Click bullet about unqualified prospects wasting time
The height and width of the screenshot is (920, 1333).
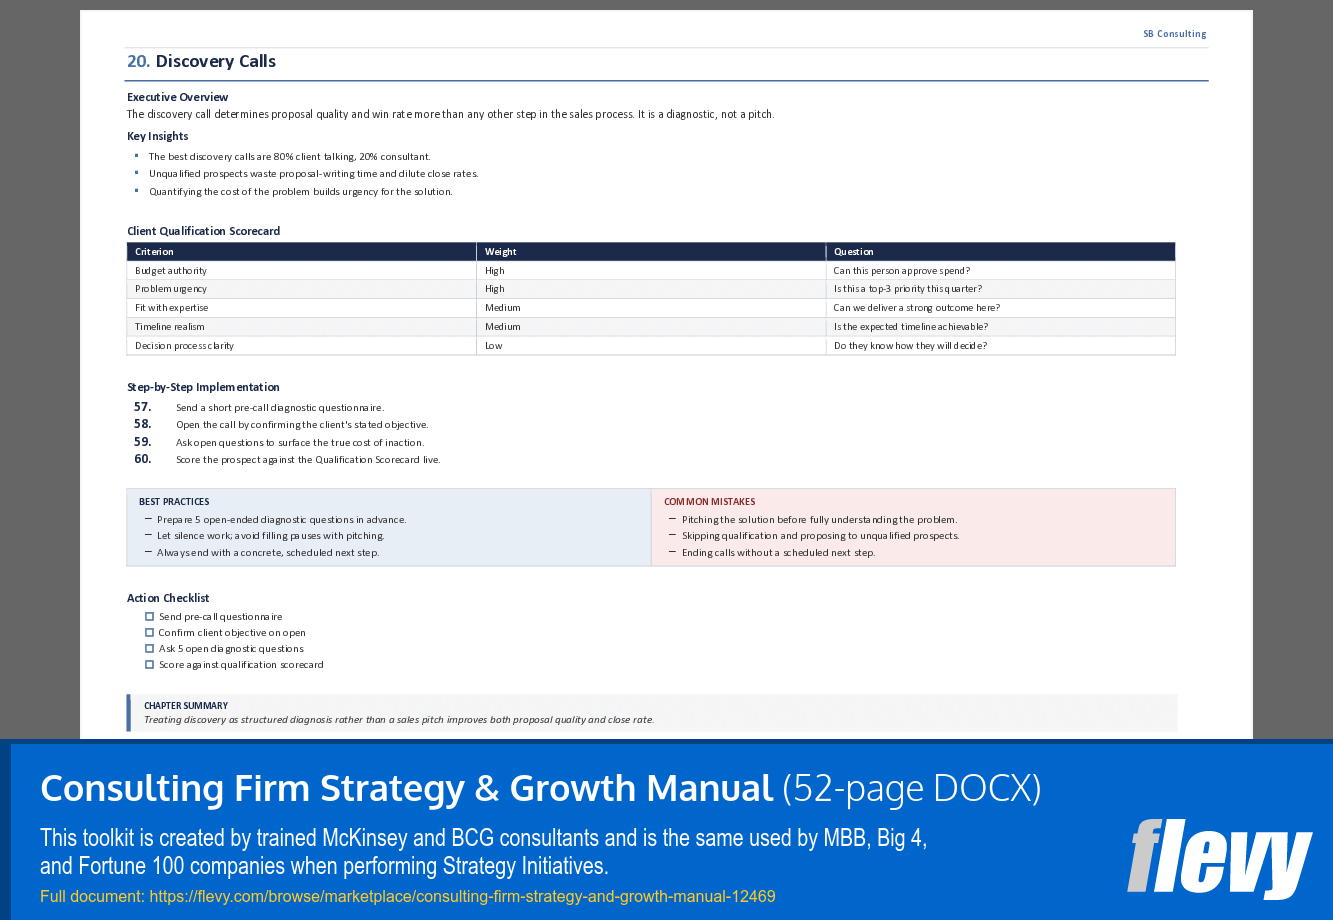(313, 174)
